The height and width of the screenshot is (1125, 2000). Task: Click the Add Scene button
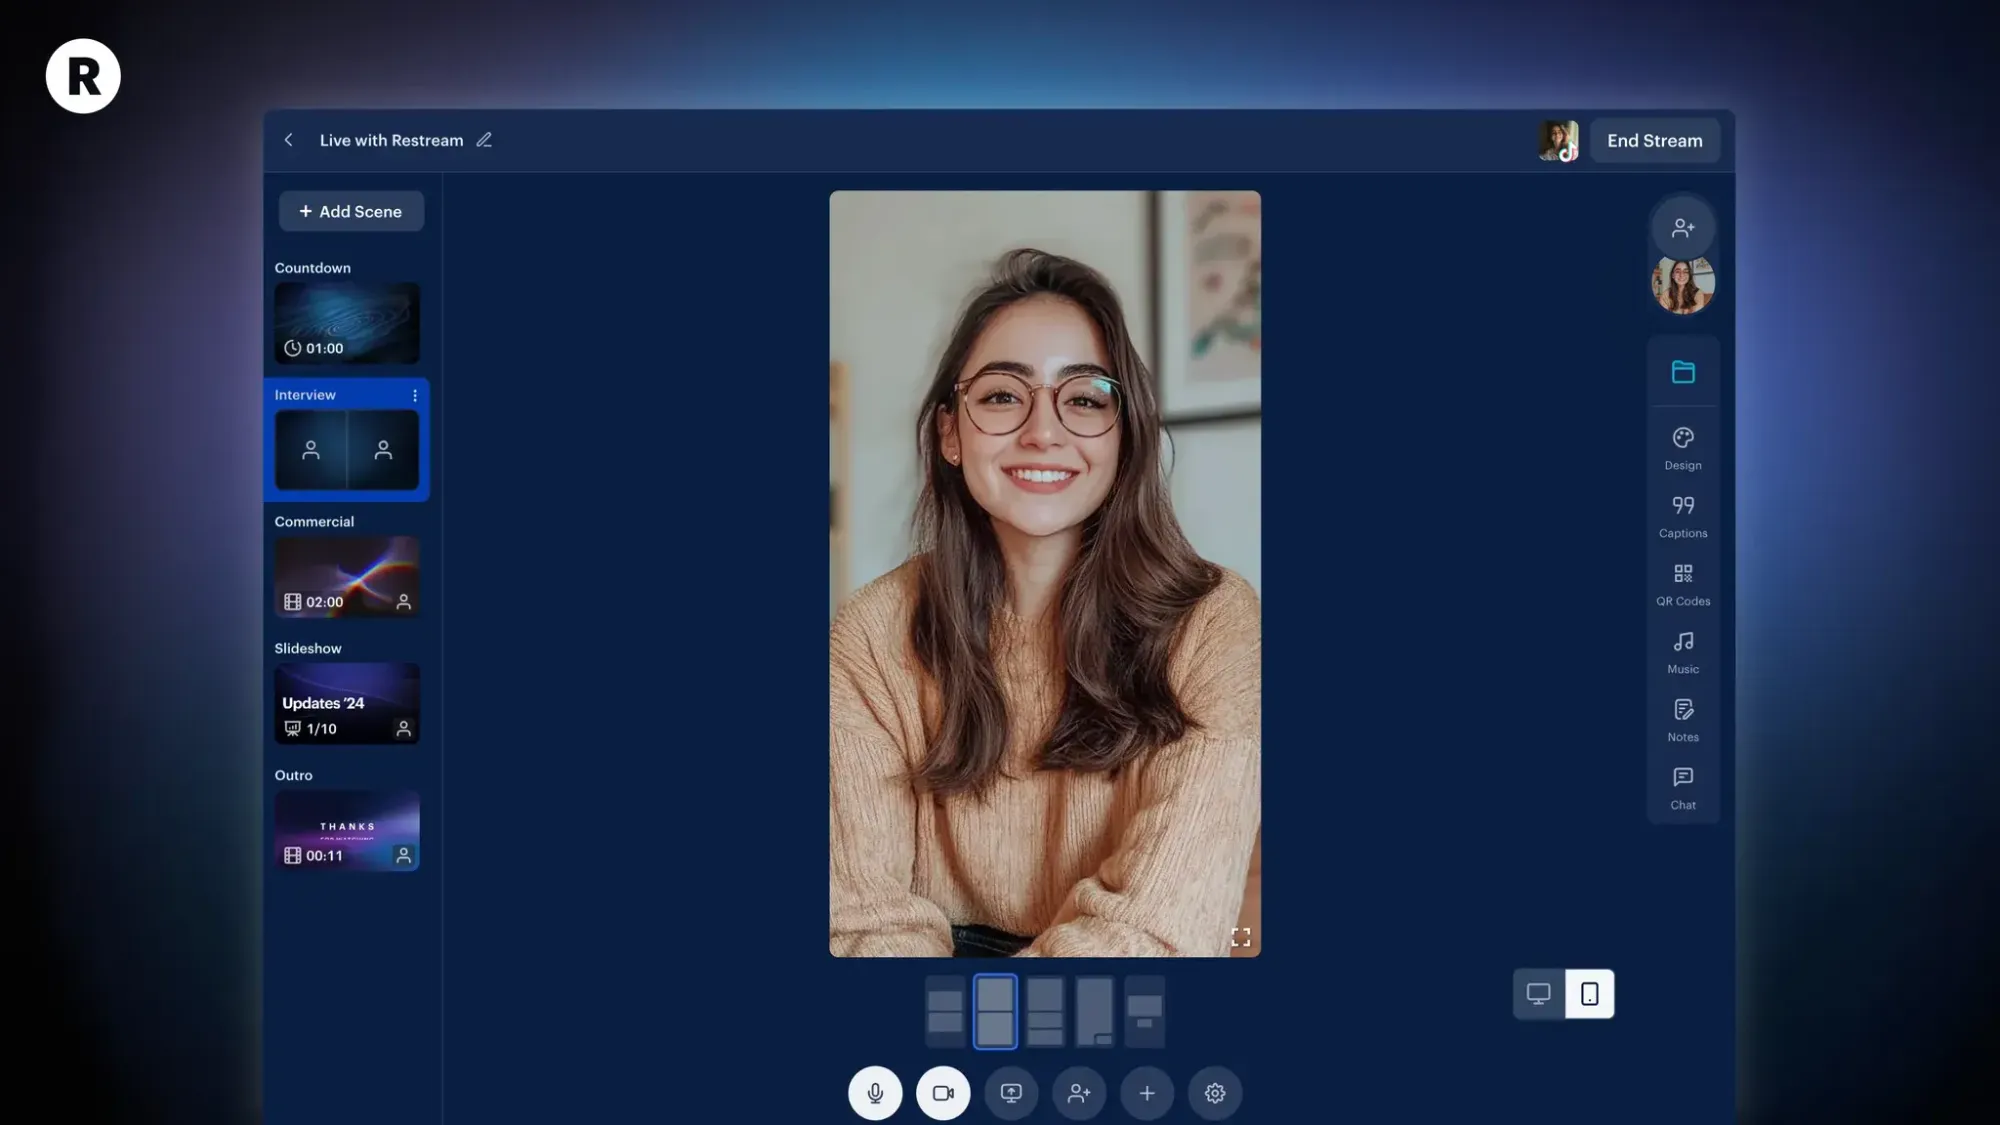click(x=351, y=211)
